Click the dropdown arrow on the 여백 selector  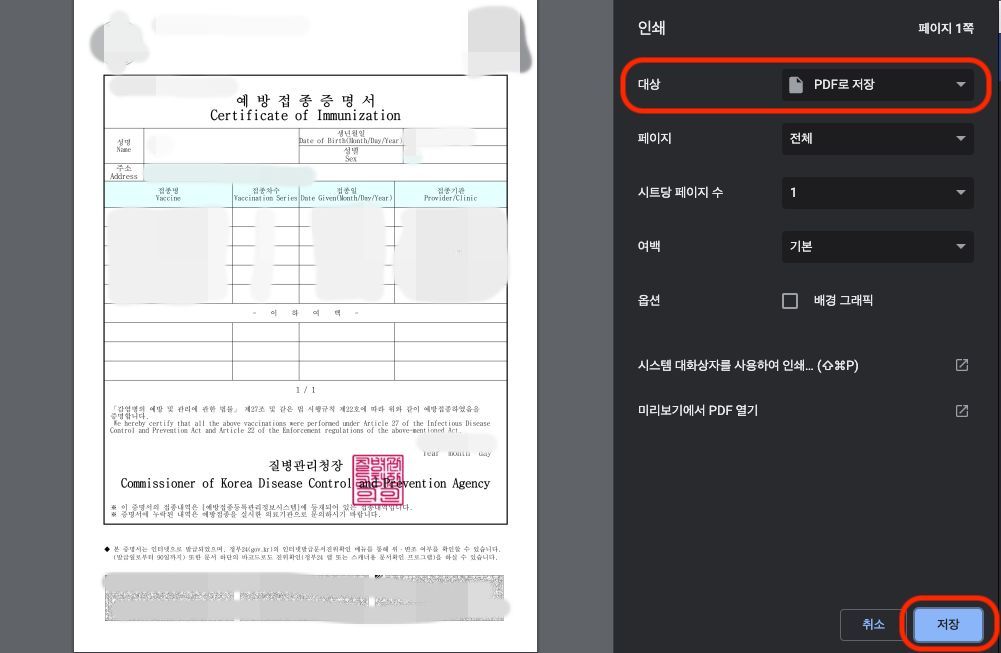962,247
